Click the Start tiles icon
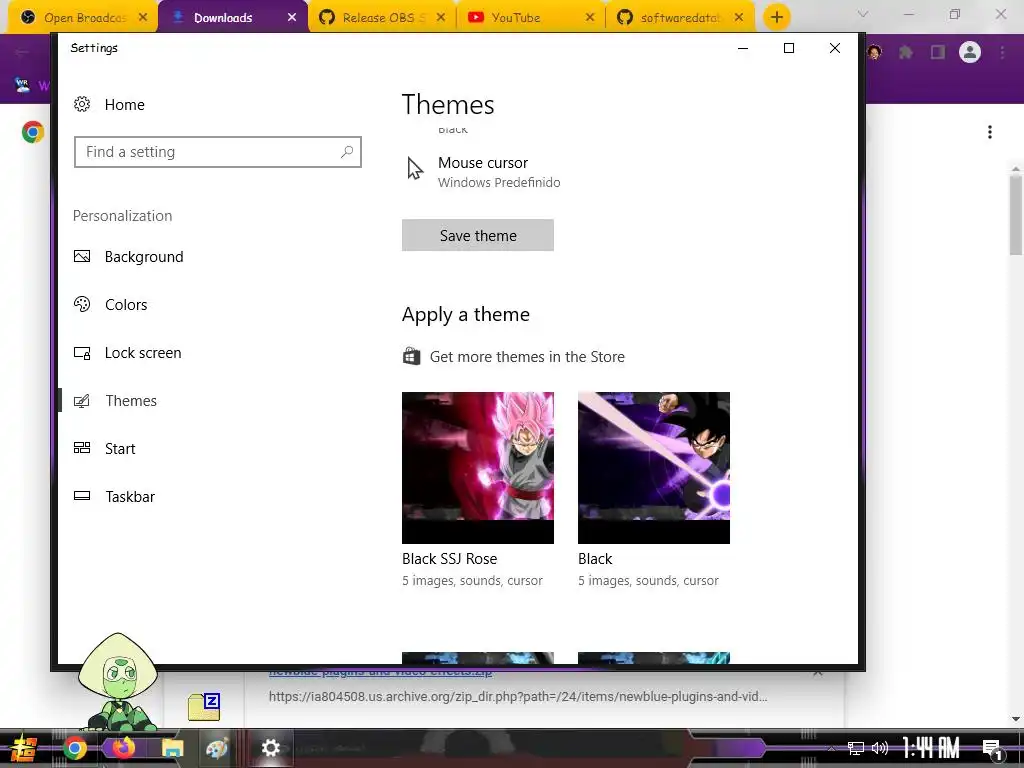Image resolution: width=1024 pixels, height=768 pixels. pyautogui.click(x=82, y=448)
